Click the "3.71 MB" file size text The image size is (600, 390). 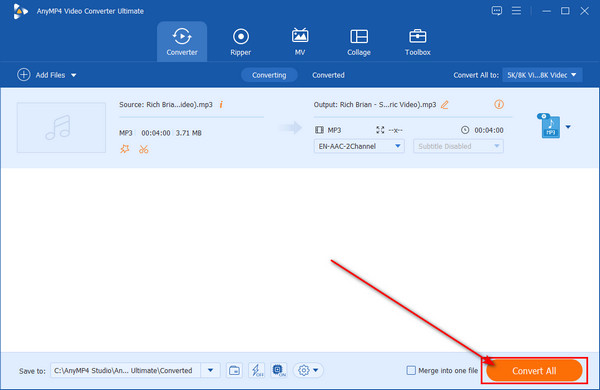(x=189, y=133)
